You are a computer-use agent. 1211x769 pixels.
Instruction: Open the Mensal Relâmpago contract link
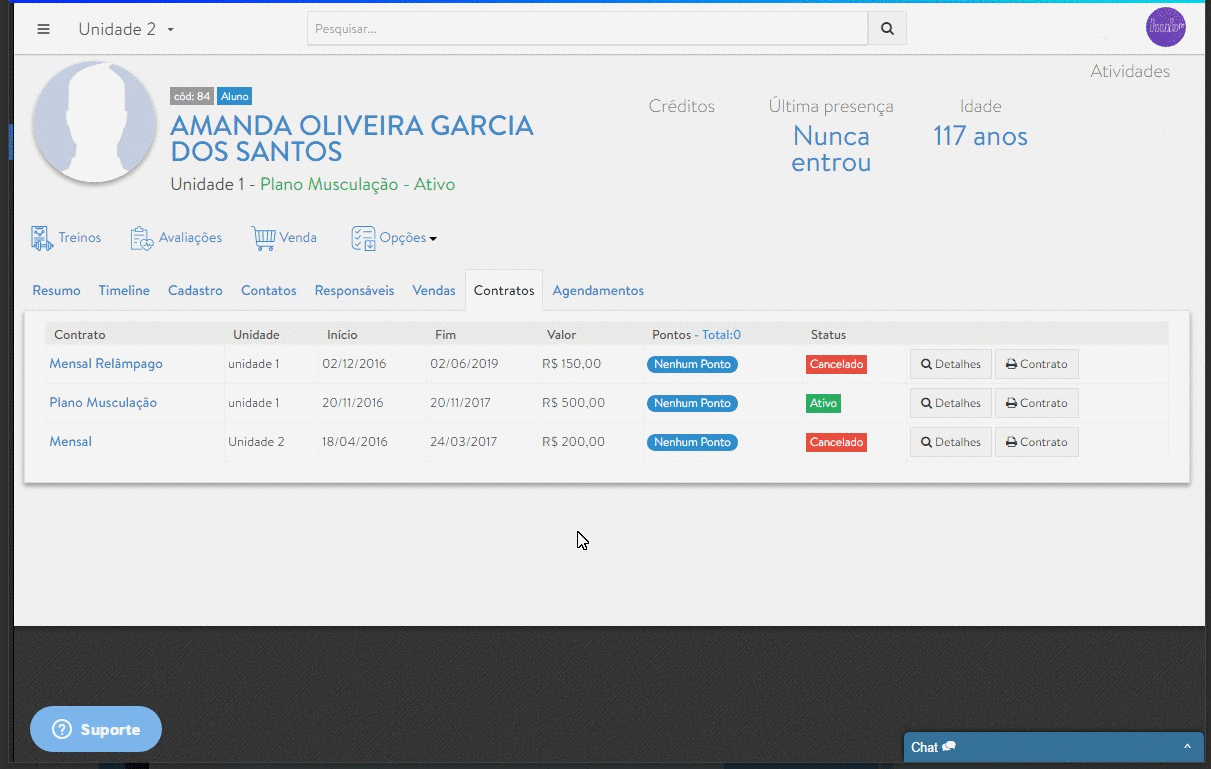[x=105, y=363]
